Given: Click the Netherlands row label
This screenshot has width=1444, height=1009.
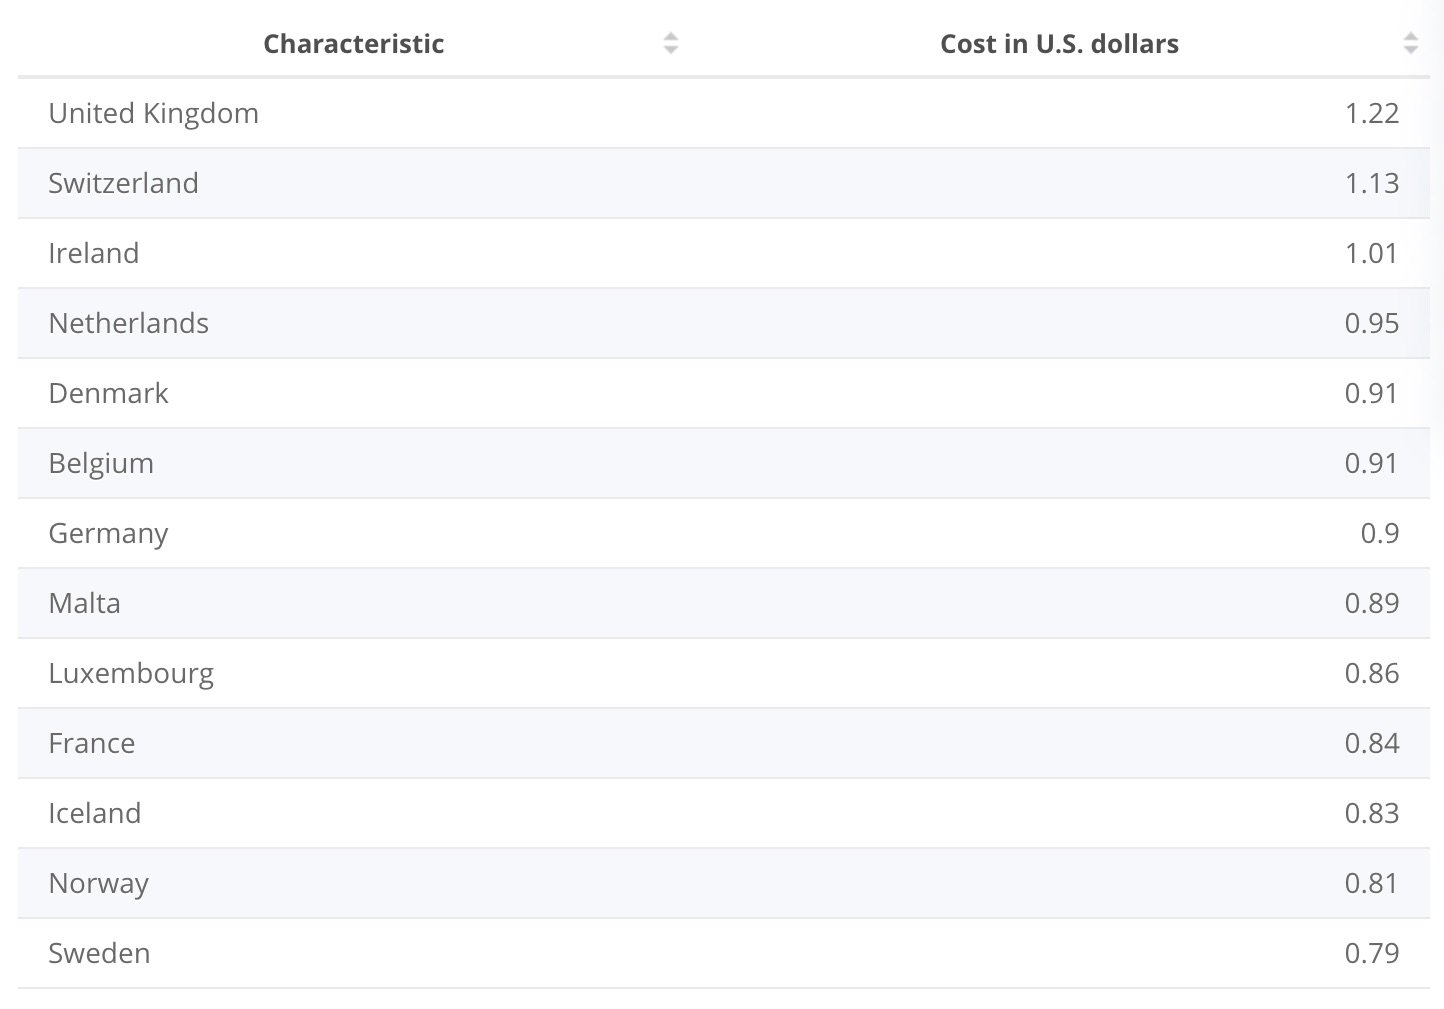Looking at the screenshot, I should pos(129,323).
